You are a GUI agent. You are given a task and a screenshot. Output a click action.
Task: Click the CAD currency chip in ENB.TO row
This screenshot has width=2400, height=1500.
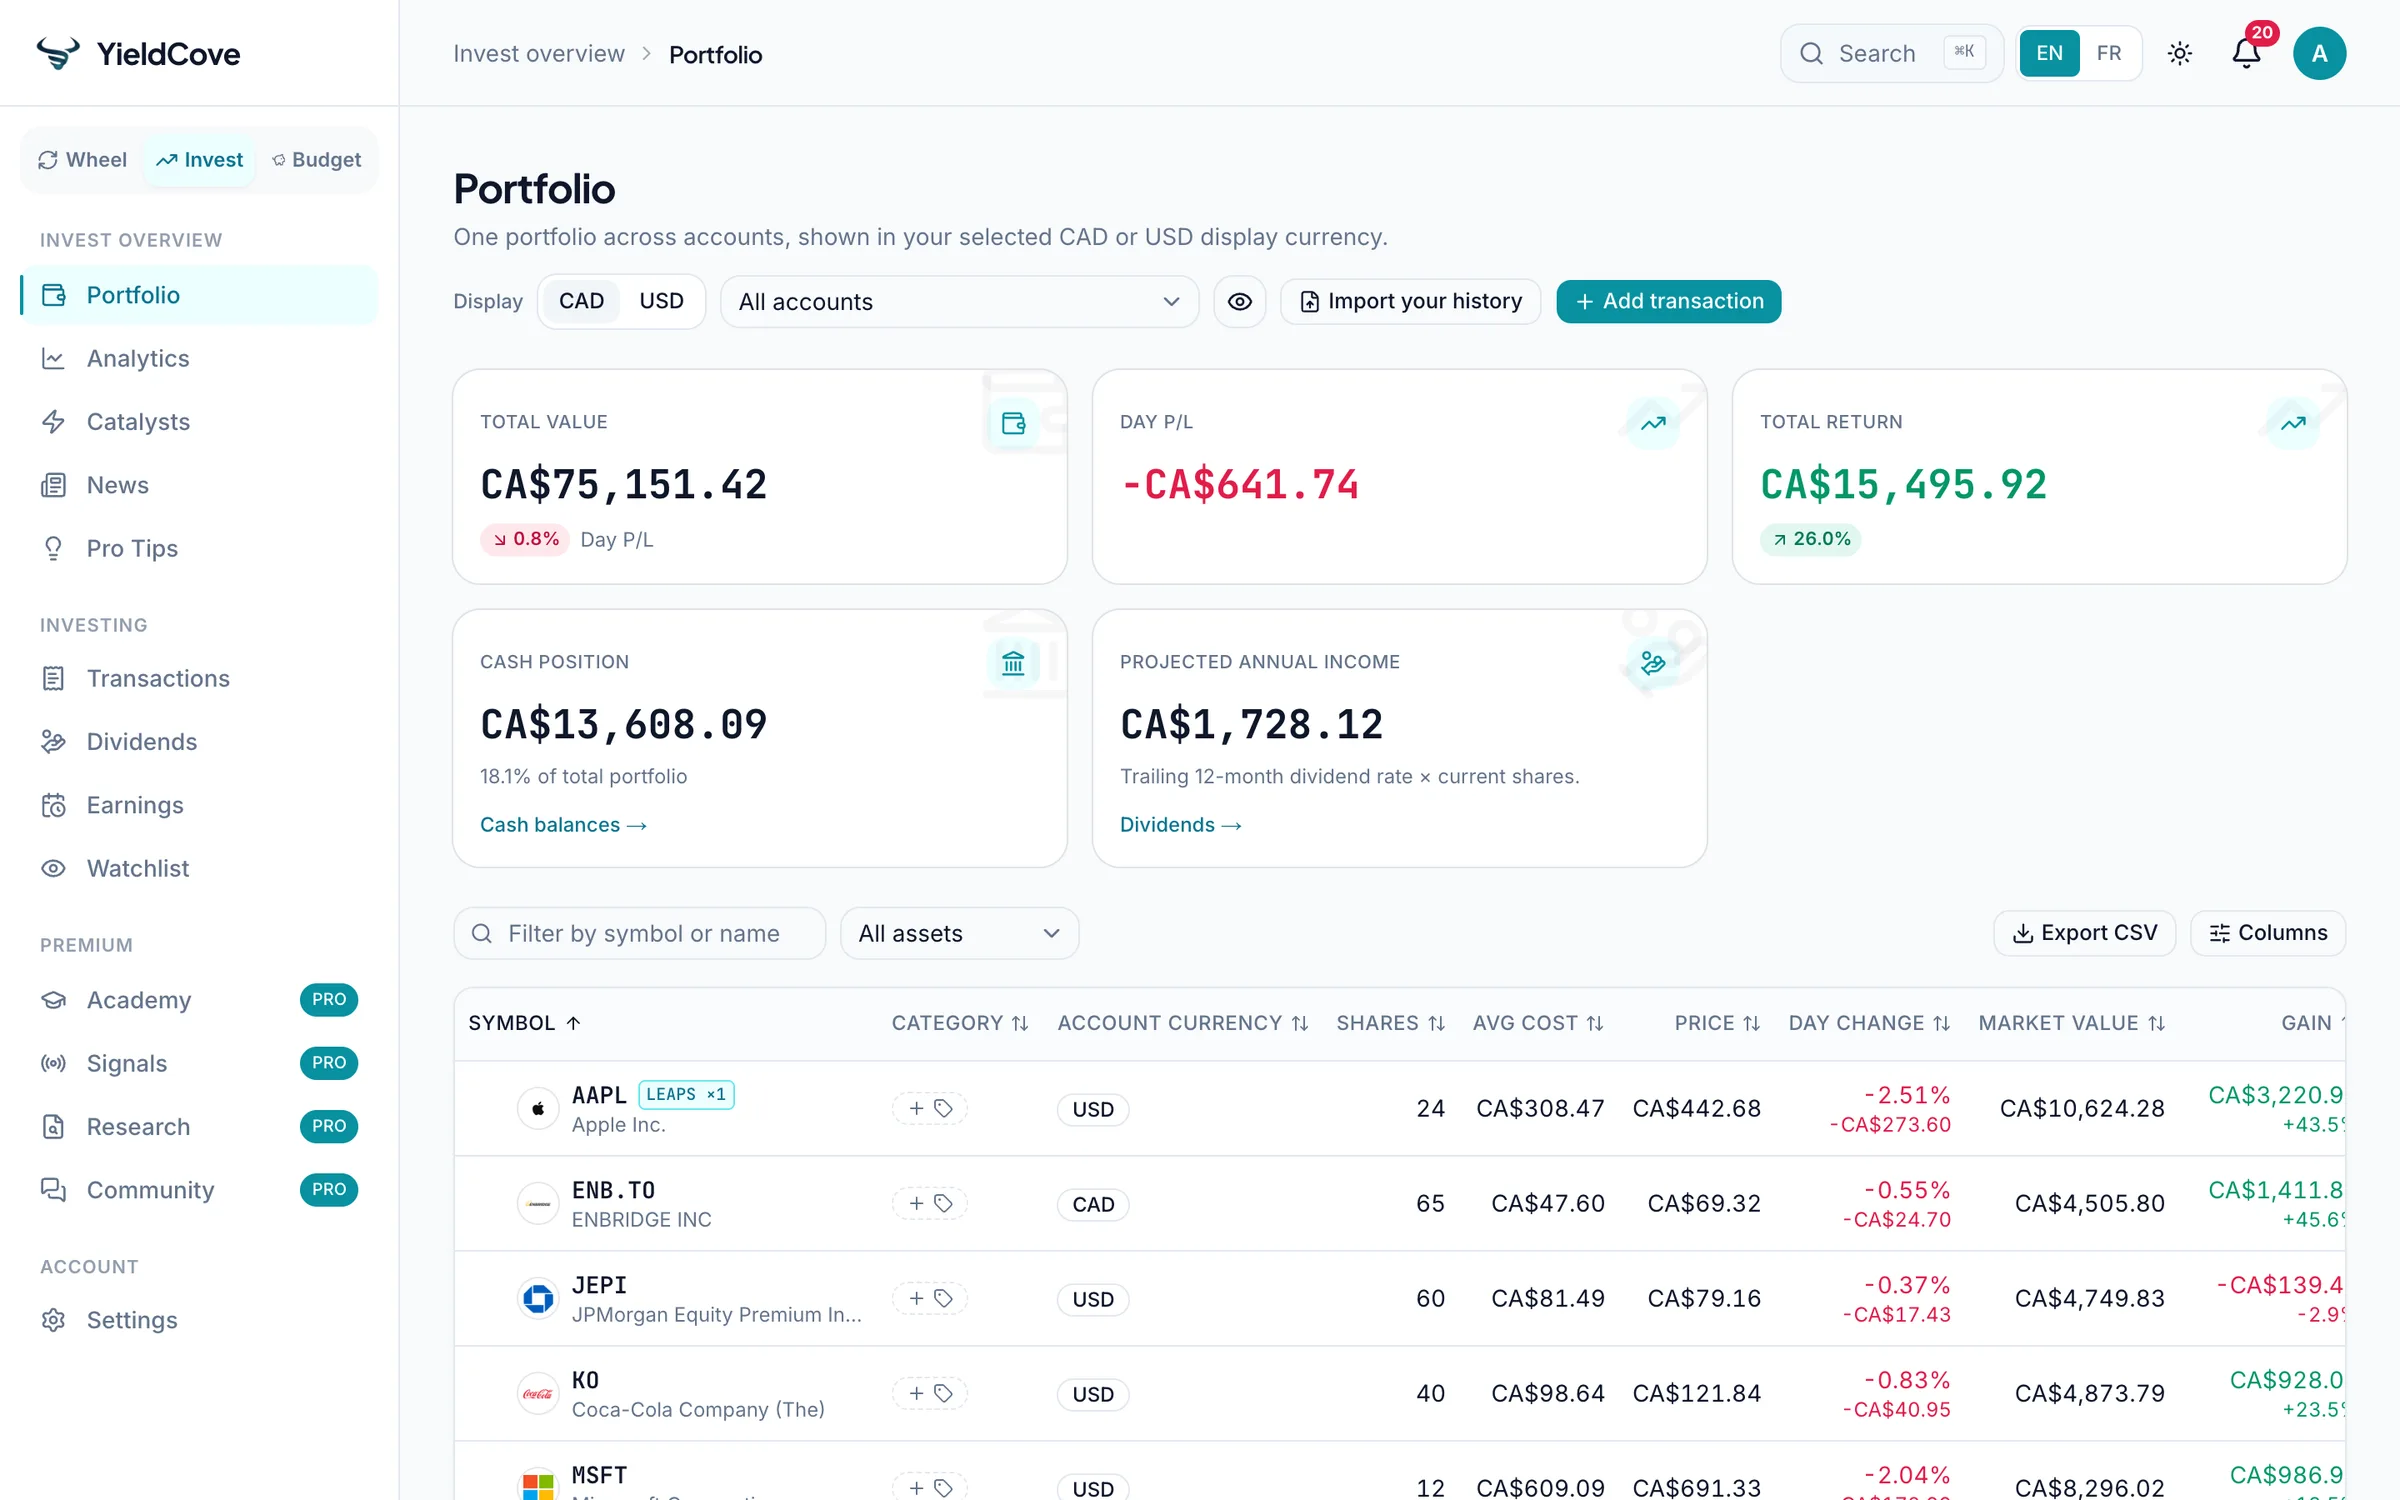[x=1093, y=1204]
